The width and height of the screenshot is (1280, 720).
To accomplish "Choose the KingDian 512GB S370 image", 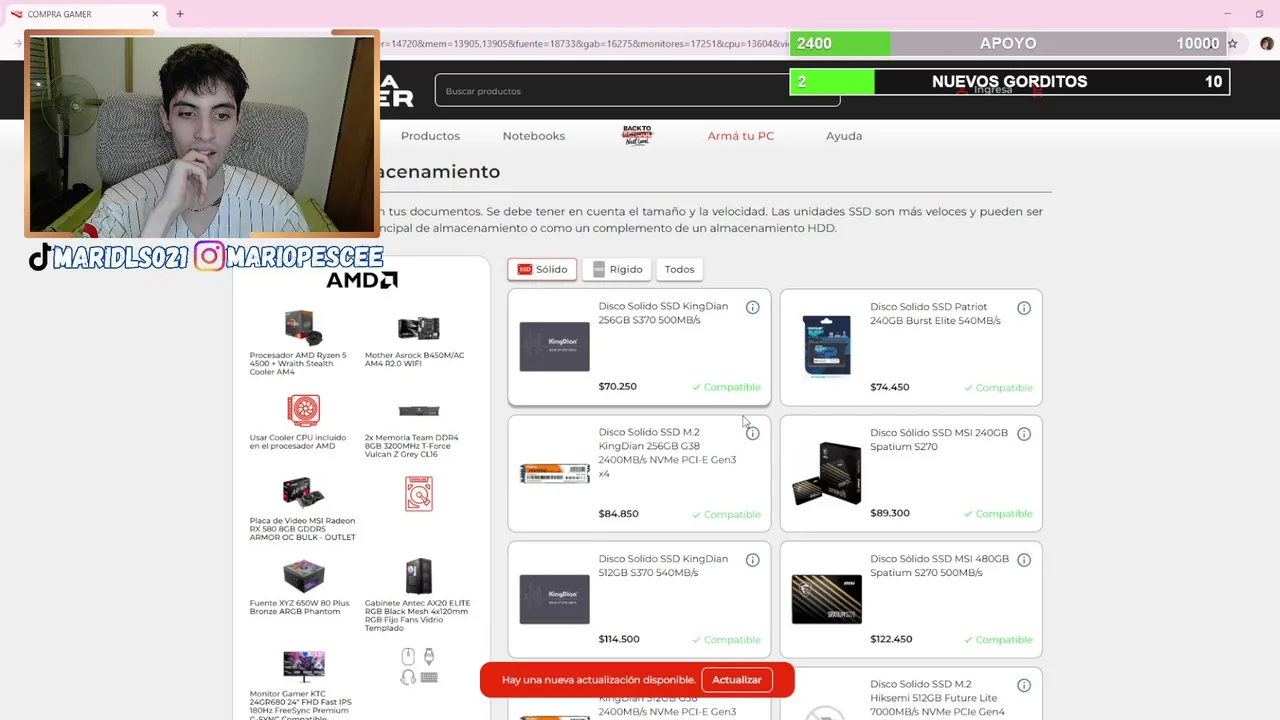I will click(x=554, y=599).
